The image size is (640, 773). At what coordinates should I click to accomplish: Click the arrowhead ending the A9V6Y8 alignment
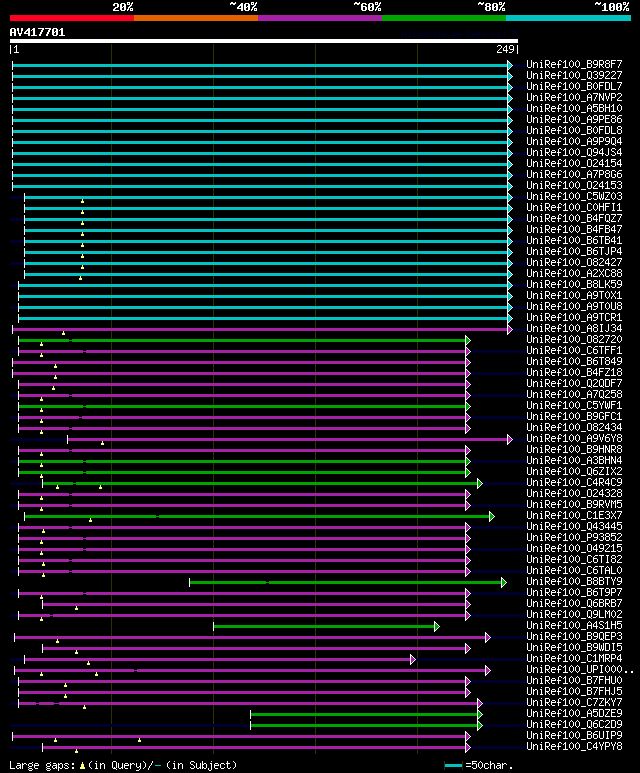(510, 439)
